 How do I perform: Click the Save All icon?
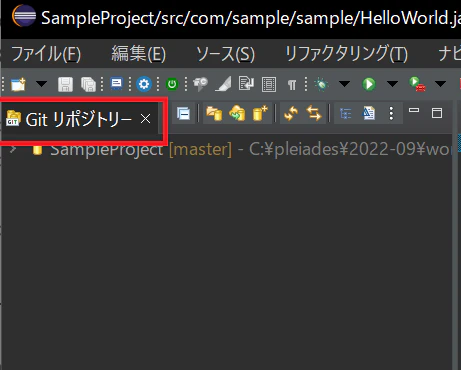(x=88, y=84)
